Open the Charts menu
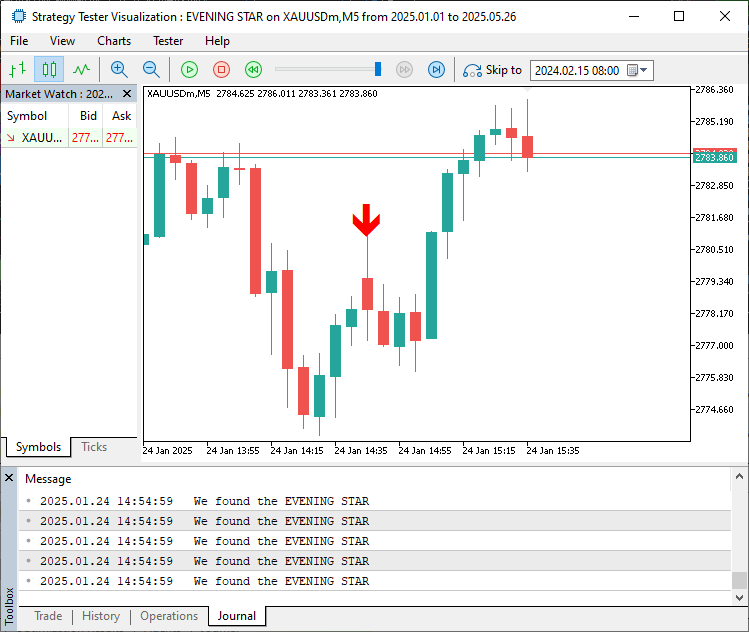 tap(114, 41)
